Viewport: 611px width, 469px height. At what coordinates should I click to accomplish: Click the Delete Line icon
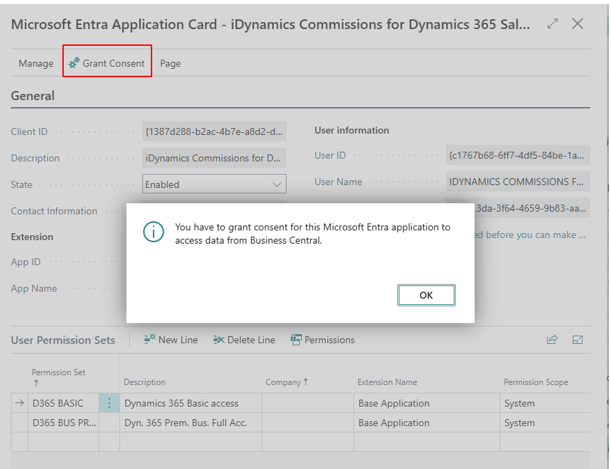pos(219,340)
